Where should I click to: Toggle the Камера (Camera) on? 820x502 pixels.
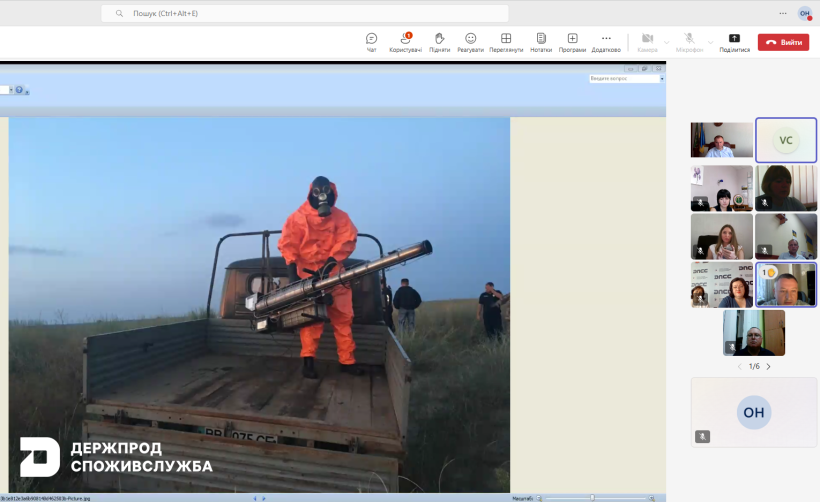[647, 42]
